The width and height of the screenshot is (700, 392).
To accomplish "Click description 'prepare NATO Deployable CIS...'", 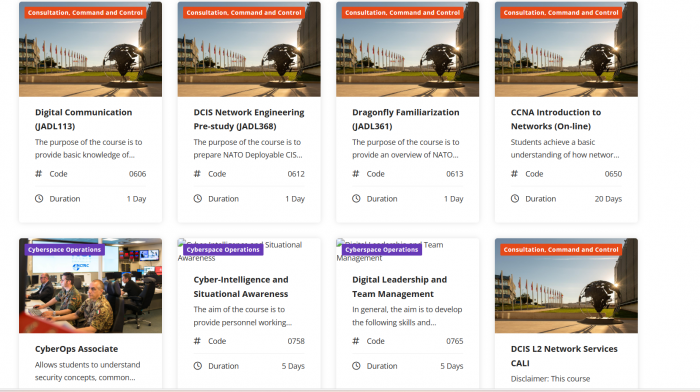I will (248, 155).
